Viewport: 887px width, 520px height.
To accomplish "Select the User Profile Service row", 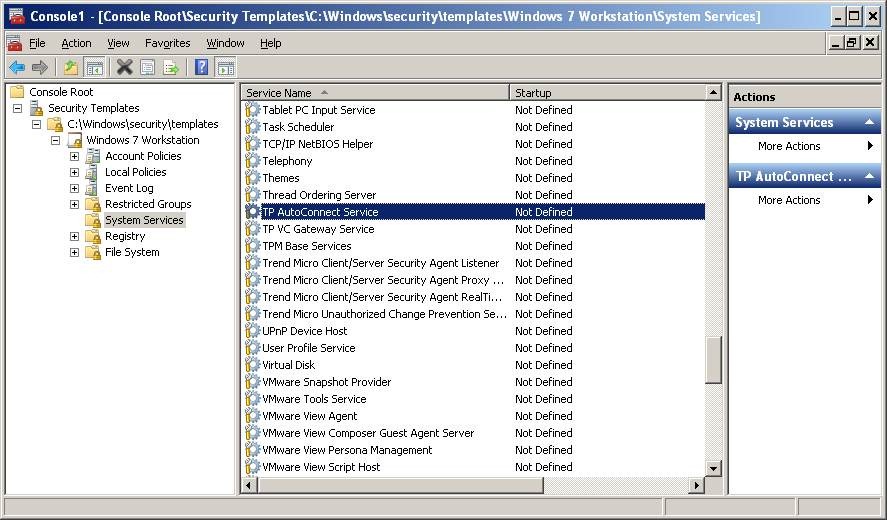I will point(474,348).
